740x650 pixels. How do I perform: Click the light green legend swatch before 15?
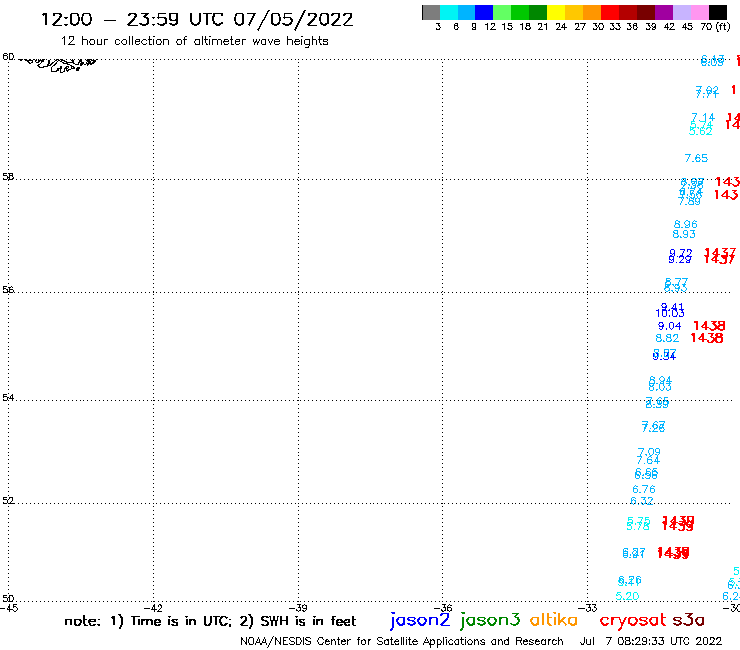tap(502, 12)
